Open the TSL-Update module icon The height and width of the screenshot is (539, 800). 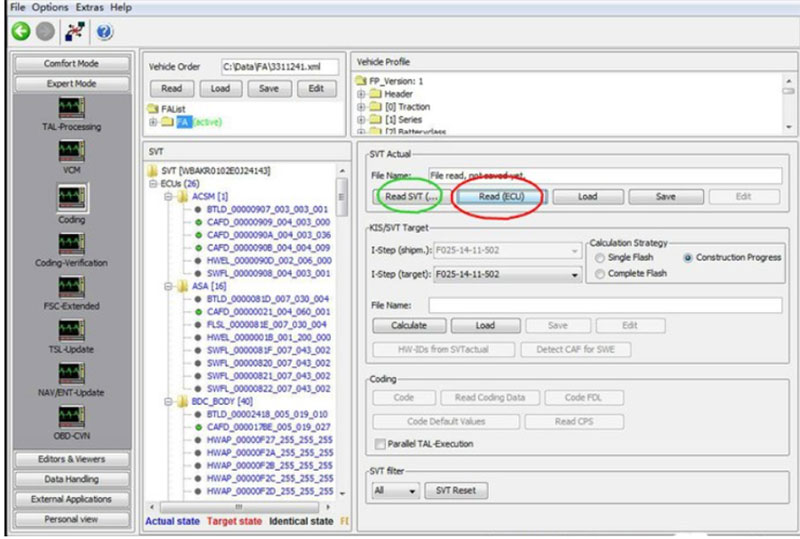coord(71,330)
